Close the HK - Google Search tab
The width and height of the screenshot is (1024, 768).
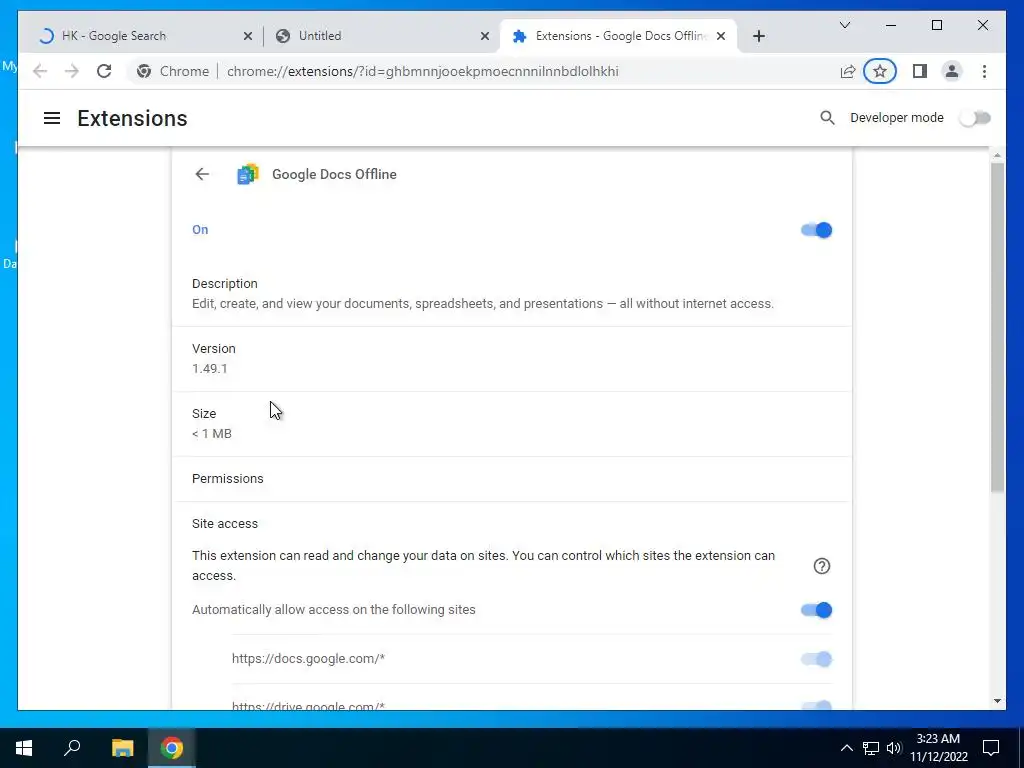pos(248,36)
